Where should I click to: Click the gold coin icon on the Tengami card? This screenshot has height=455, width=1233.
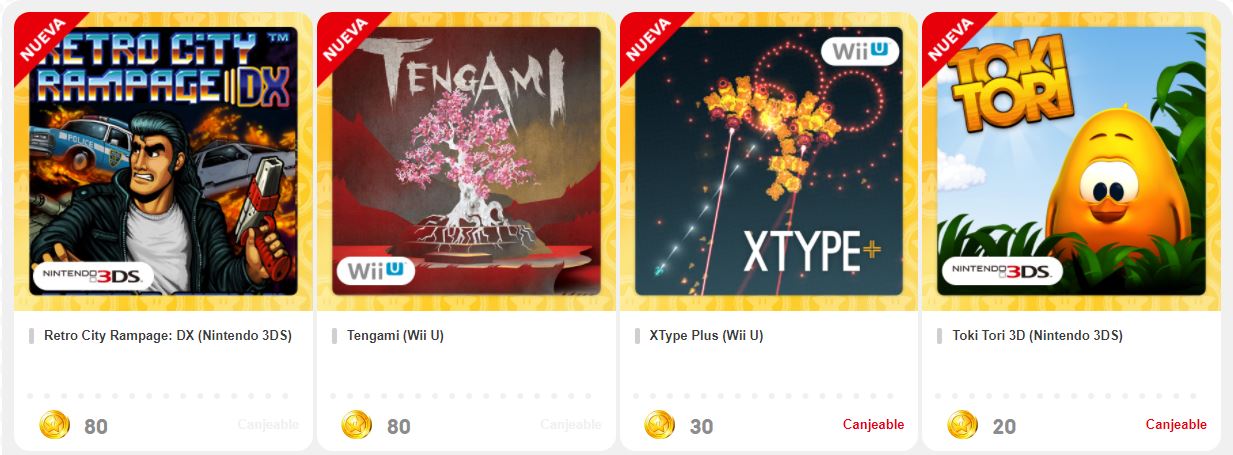357,425
